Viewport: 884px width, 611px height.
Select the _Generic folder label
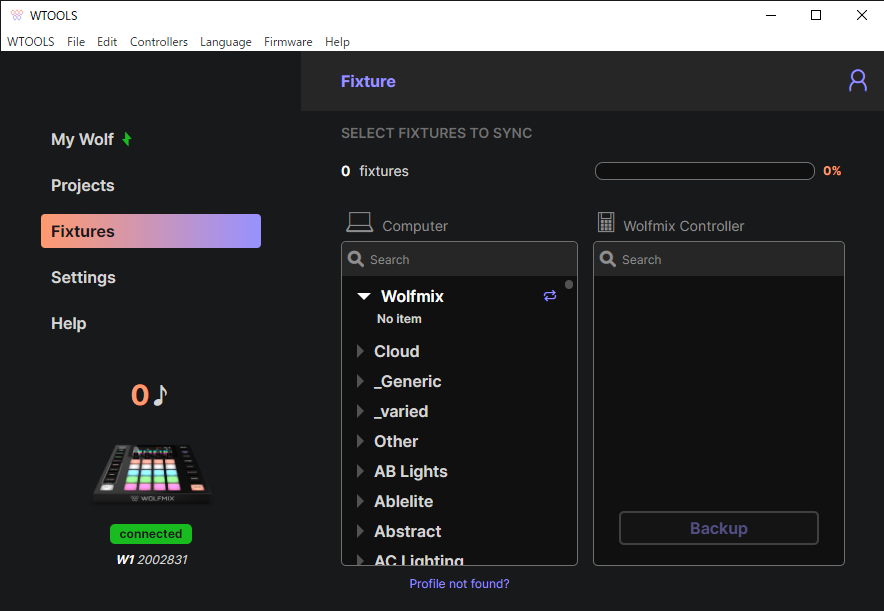[408, 382]
